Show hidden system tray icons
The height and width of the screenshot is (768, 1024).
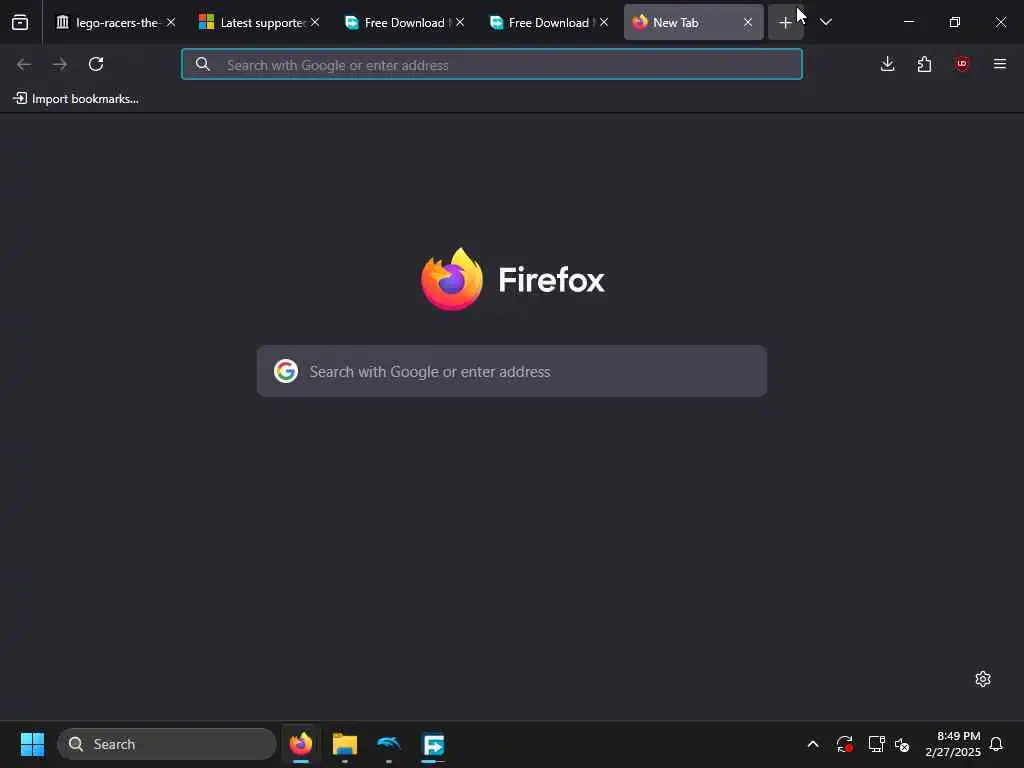coord(813,744)
